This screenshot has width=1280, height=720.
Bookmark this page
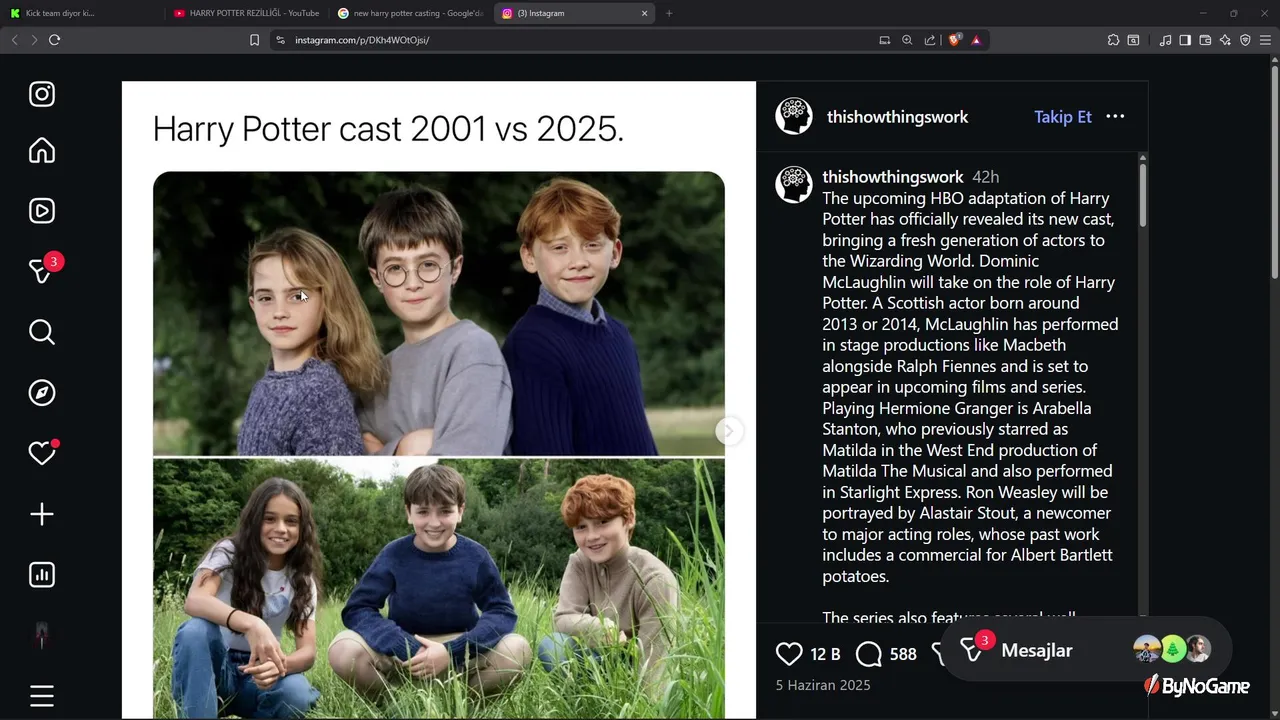click(x=254, y=40)
